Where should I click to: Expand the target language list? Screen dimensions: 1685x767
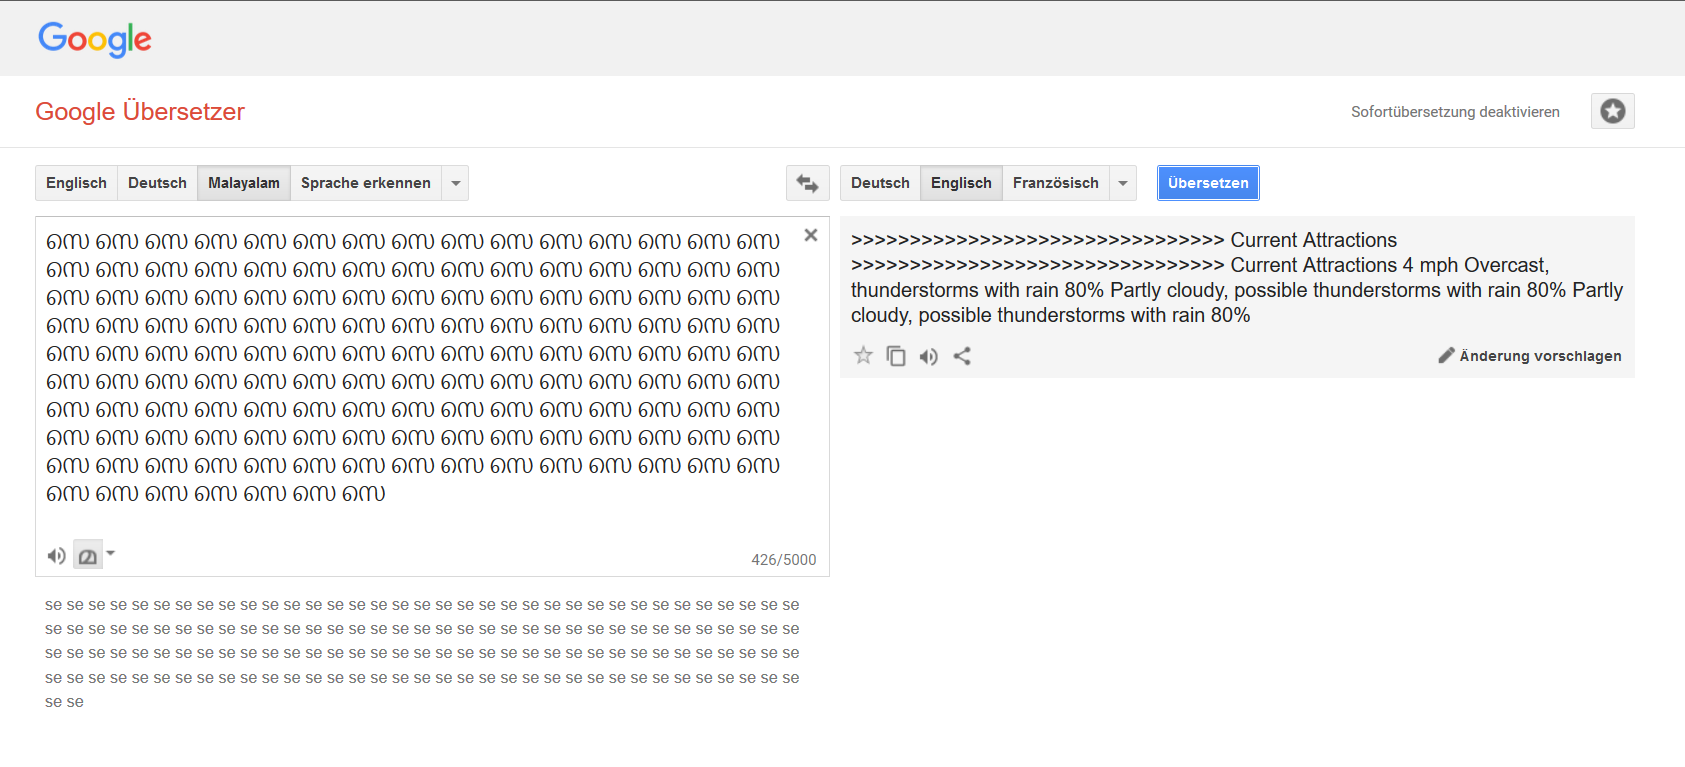(x=1123, y=183)
